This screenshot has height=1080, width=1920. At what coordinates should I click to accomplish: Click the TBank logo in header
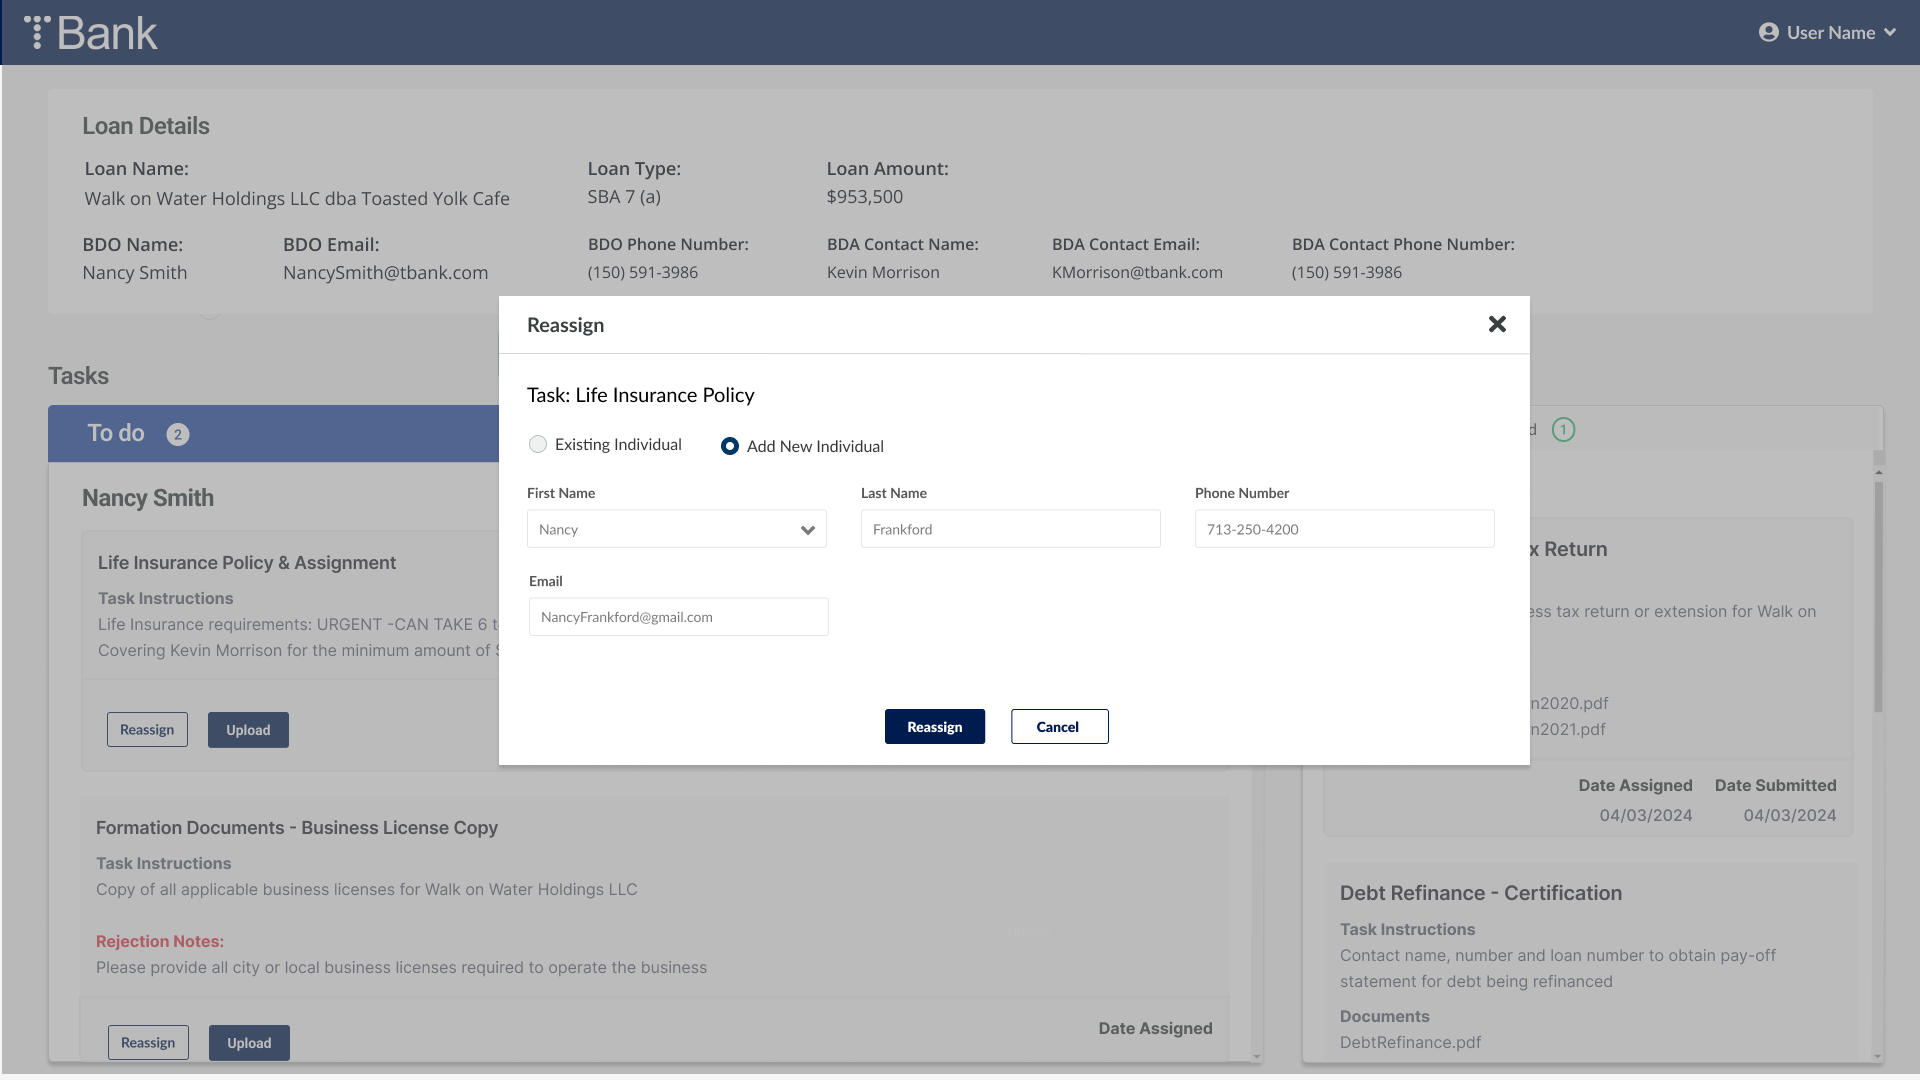(x=91, y=33)
